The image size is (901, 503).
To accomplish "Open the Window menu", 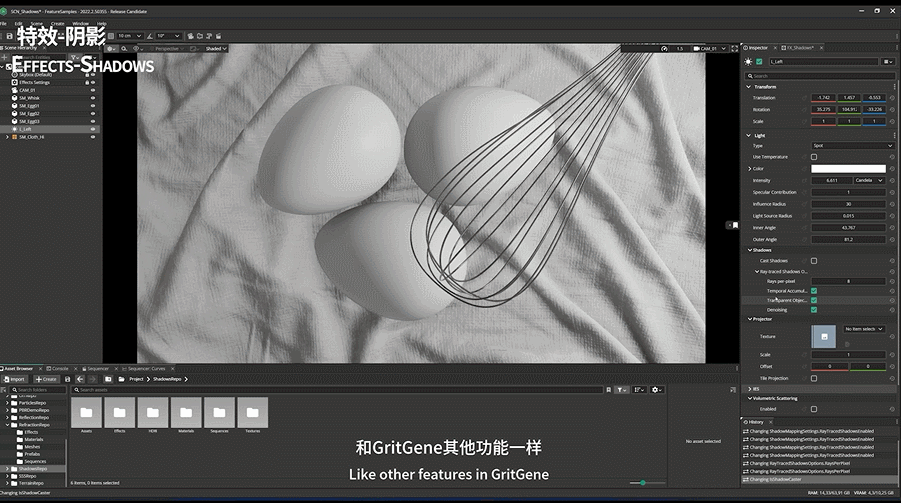I will click(x=80, y=23).
